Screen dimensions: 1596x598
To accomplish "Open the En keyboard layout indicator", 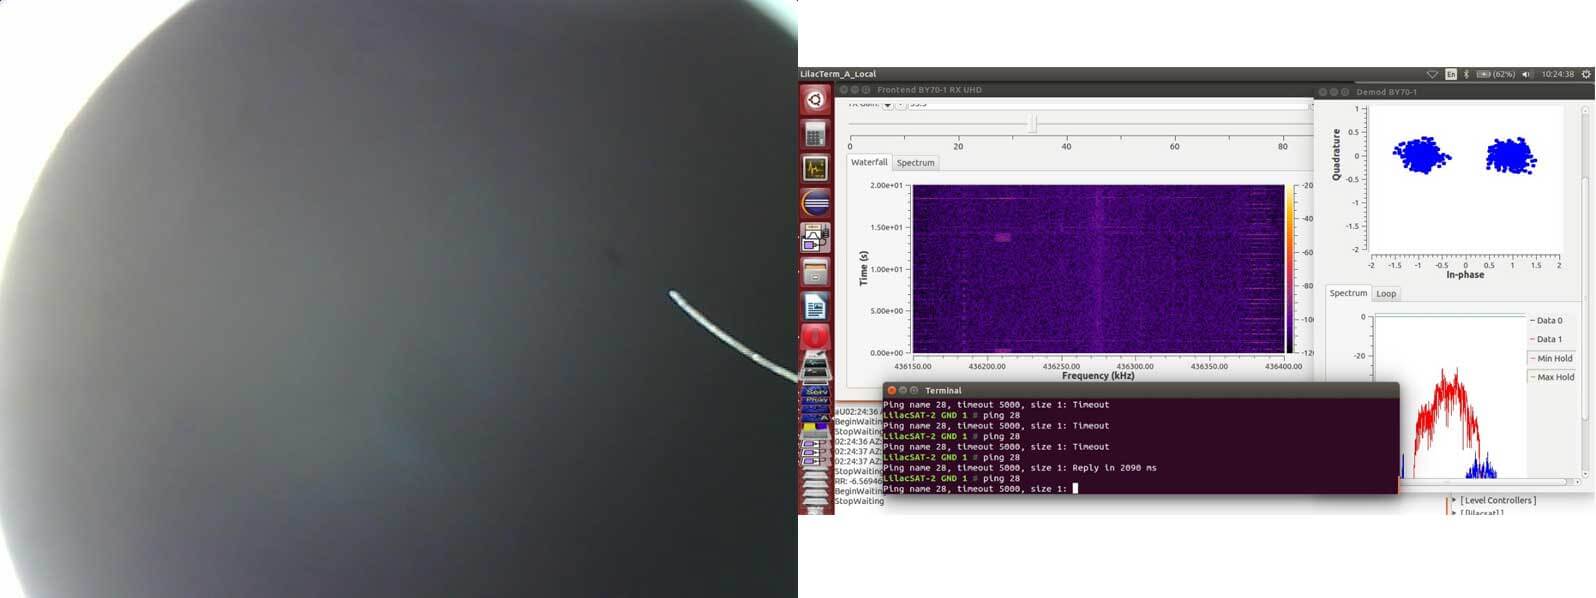I will point(1451,74).
